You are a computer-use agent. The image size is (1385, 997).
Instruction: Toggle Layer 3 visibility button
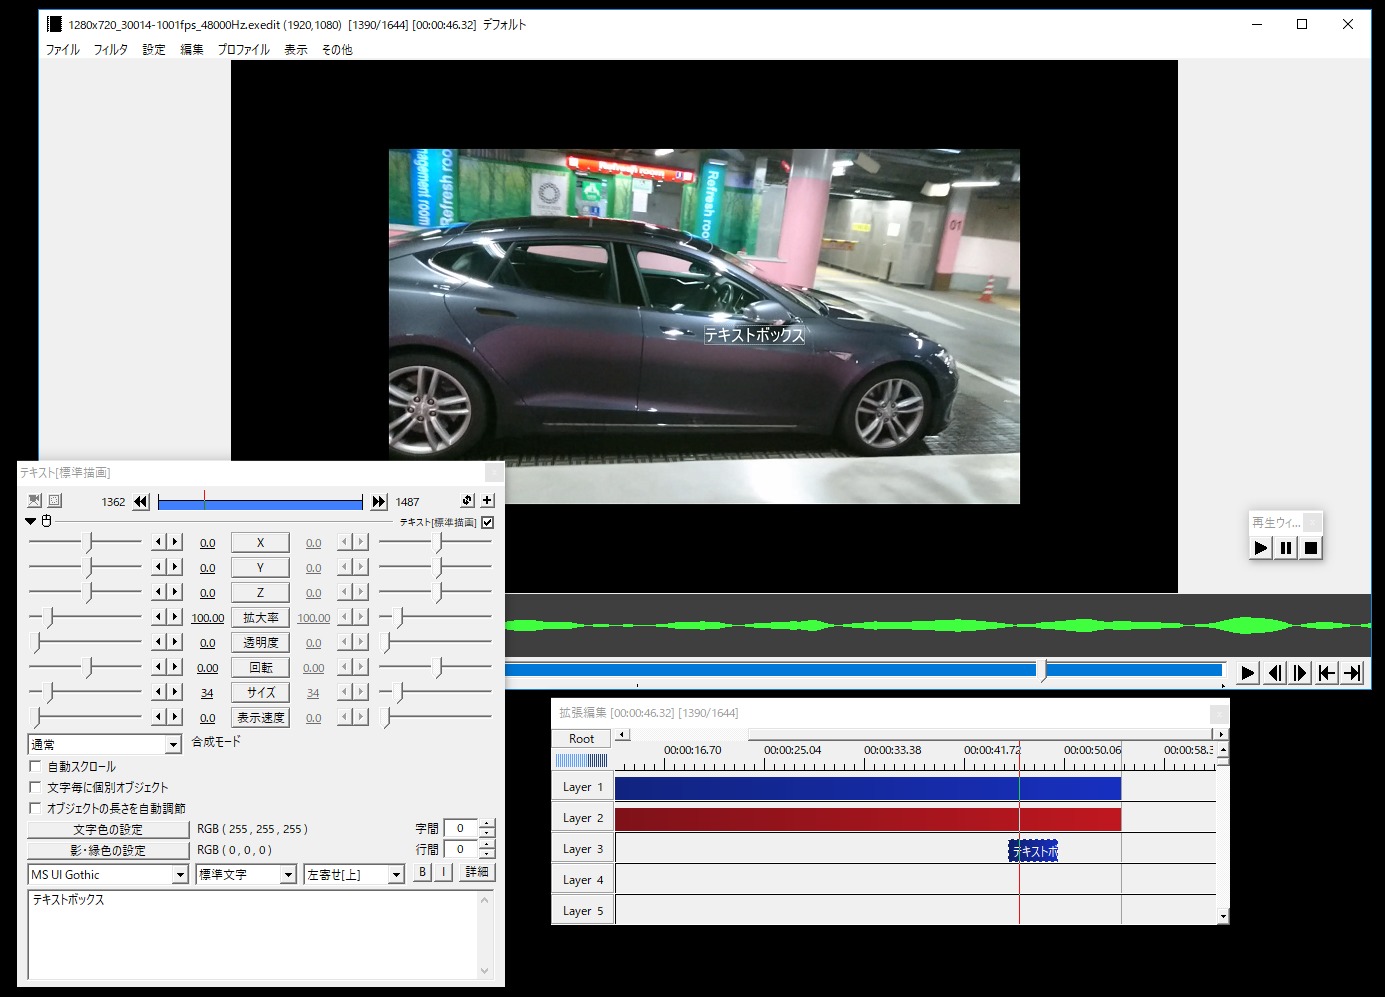click(x=583, y=849)
